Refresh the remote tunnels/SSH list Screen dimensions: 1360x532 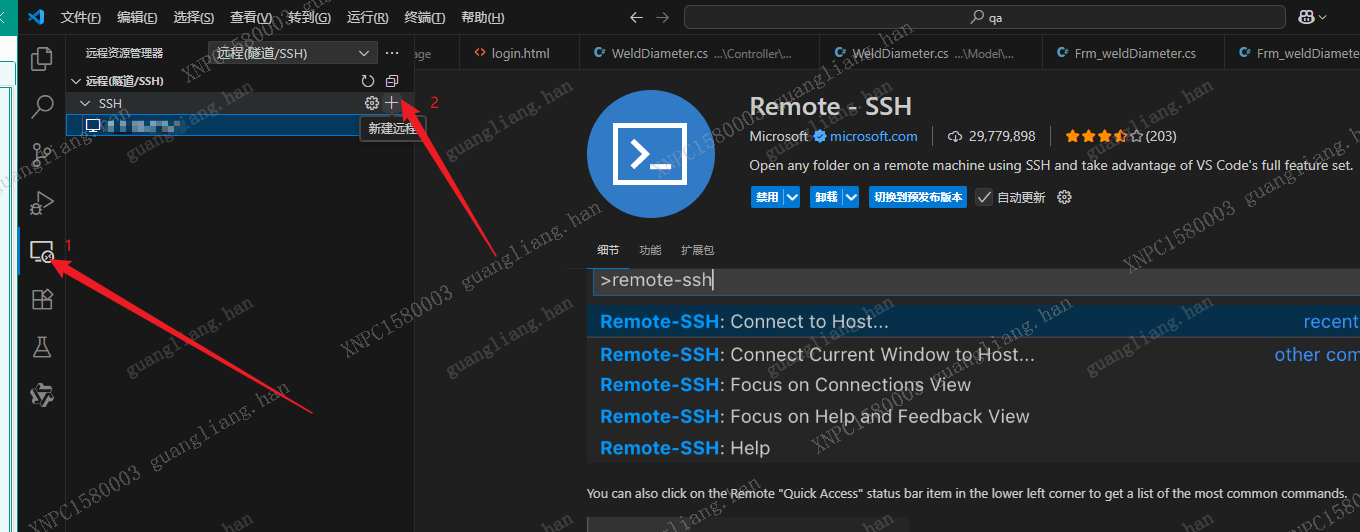(368, 81)
